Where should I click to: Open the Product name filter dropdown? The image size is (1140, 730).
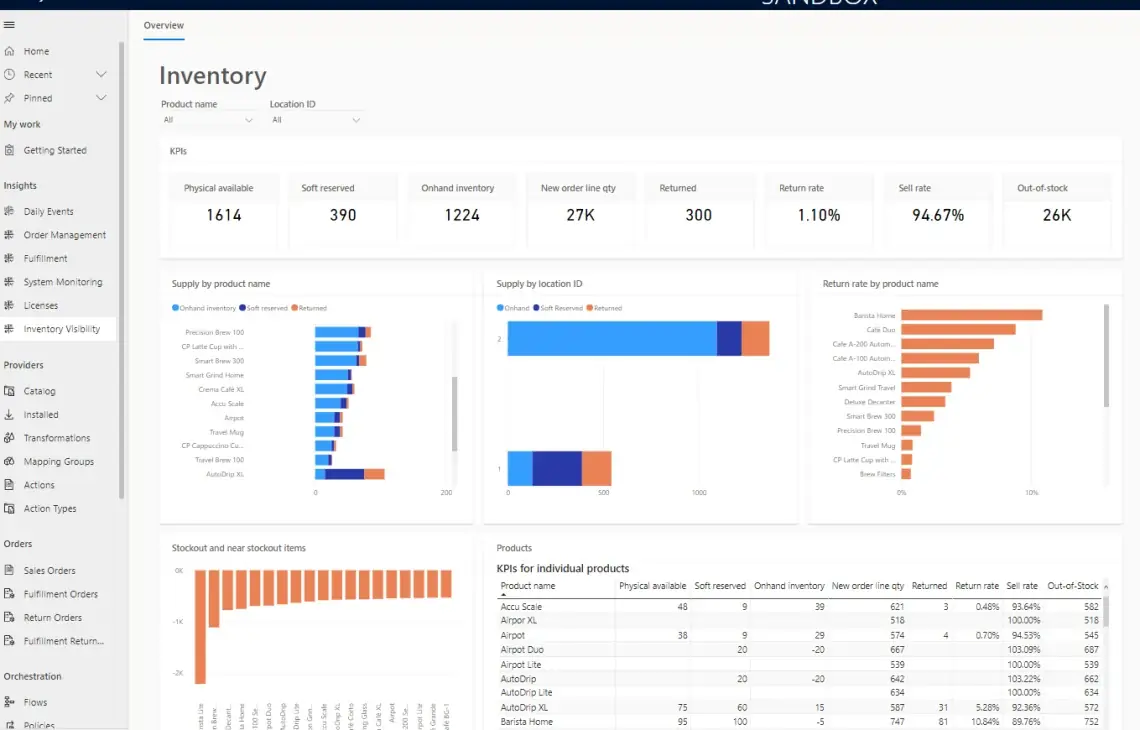tap(208, 120)
